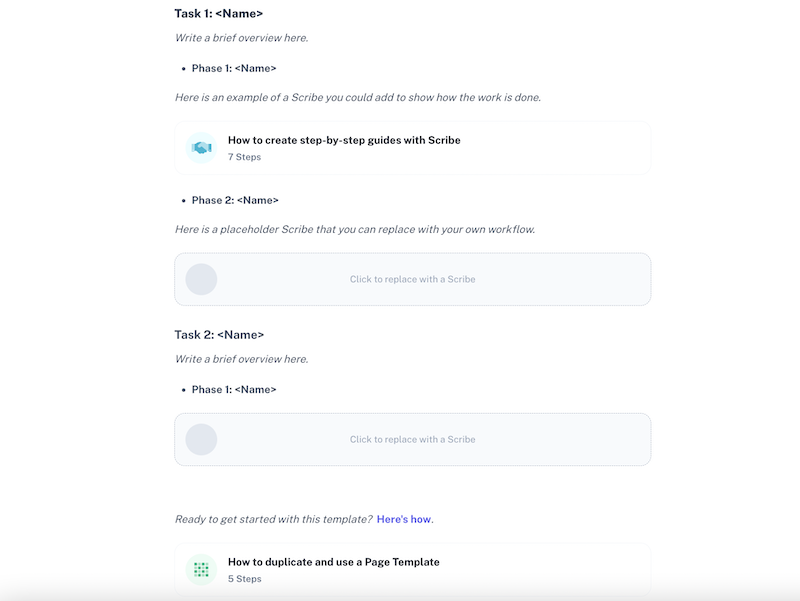
Task: Click the '7 Steps' label on the first Scribe
Action: [x=243, y=156]
